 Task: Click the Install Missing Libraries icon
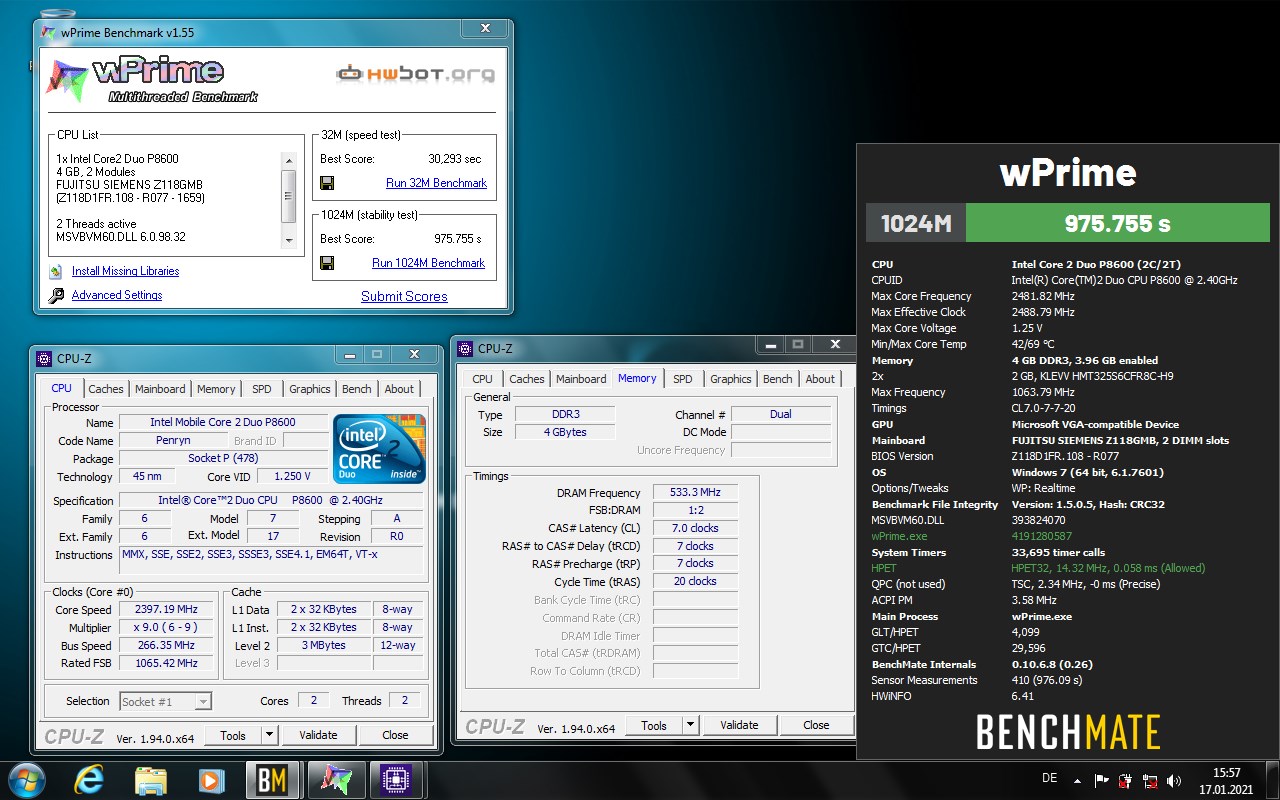point(56,271)
